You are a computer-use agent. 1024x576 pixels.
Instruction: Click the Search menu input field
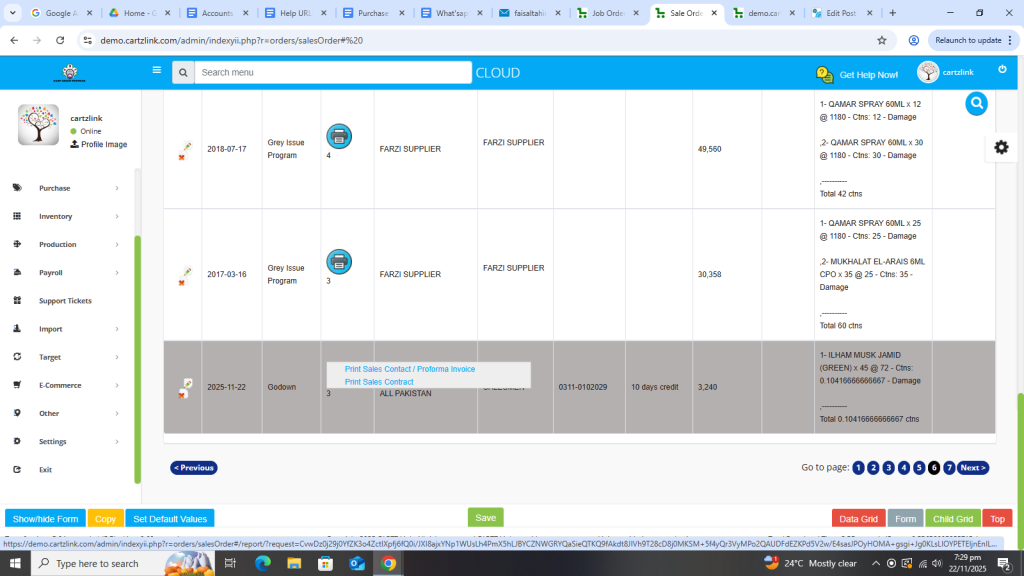pos(332,72)
